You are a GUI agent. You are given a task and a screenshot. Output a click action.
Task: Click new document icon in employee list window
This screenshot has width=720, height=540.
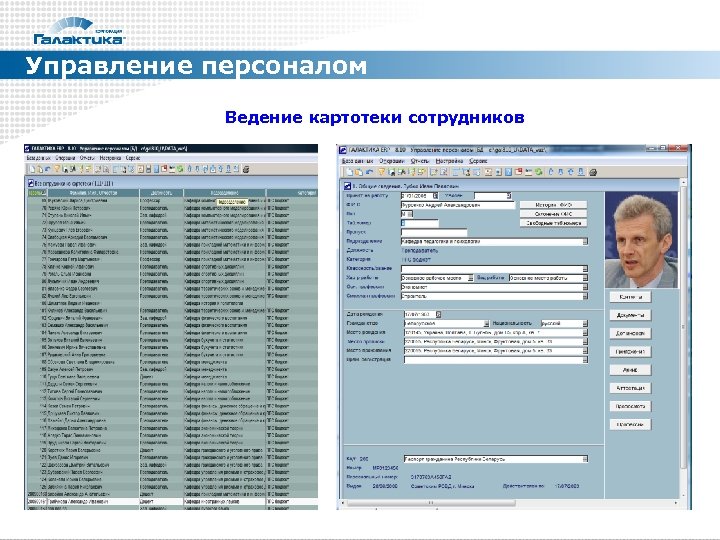[32, 169]
